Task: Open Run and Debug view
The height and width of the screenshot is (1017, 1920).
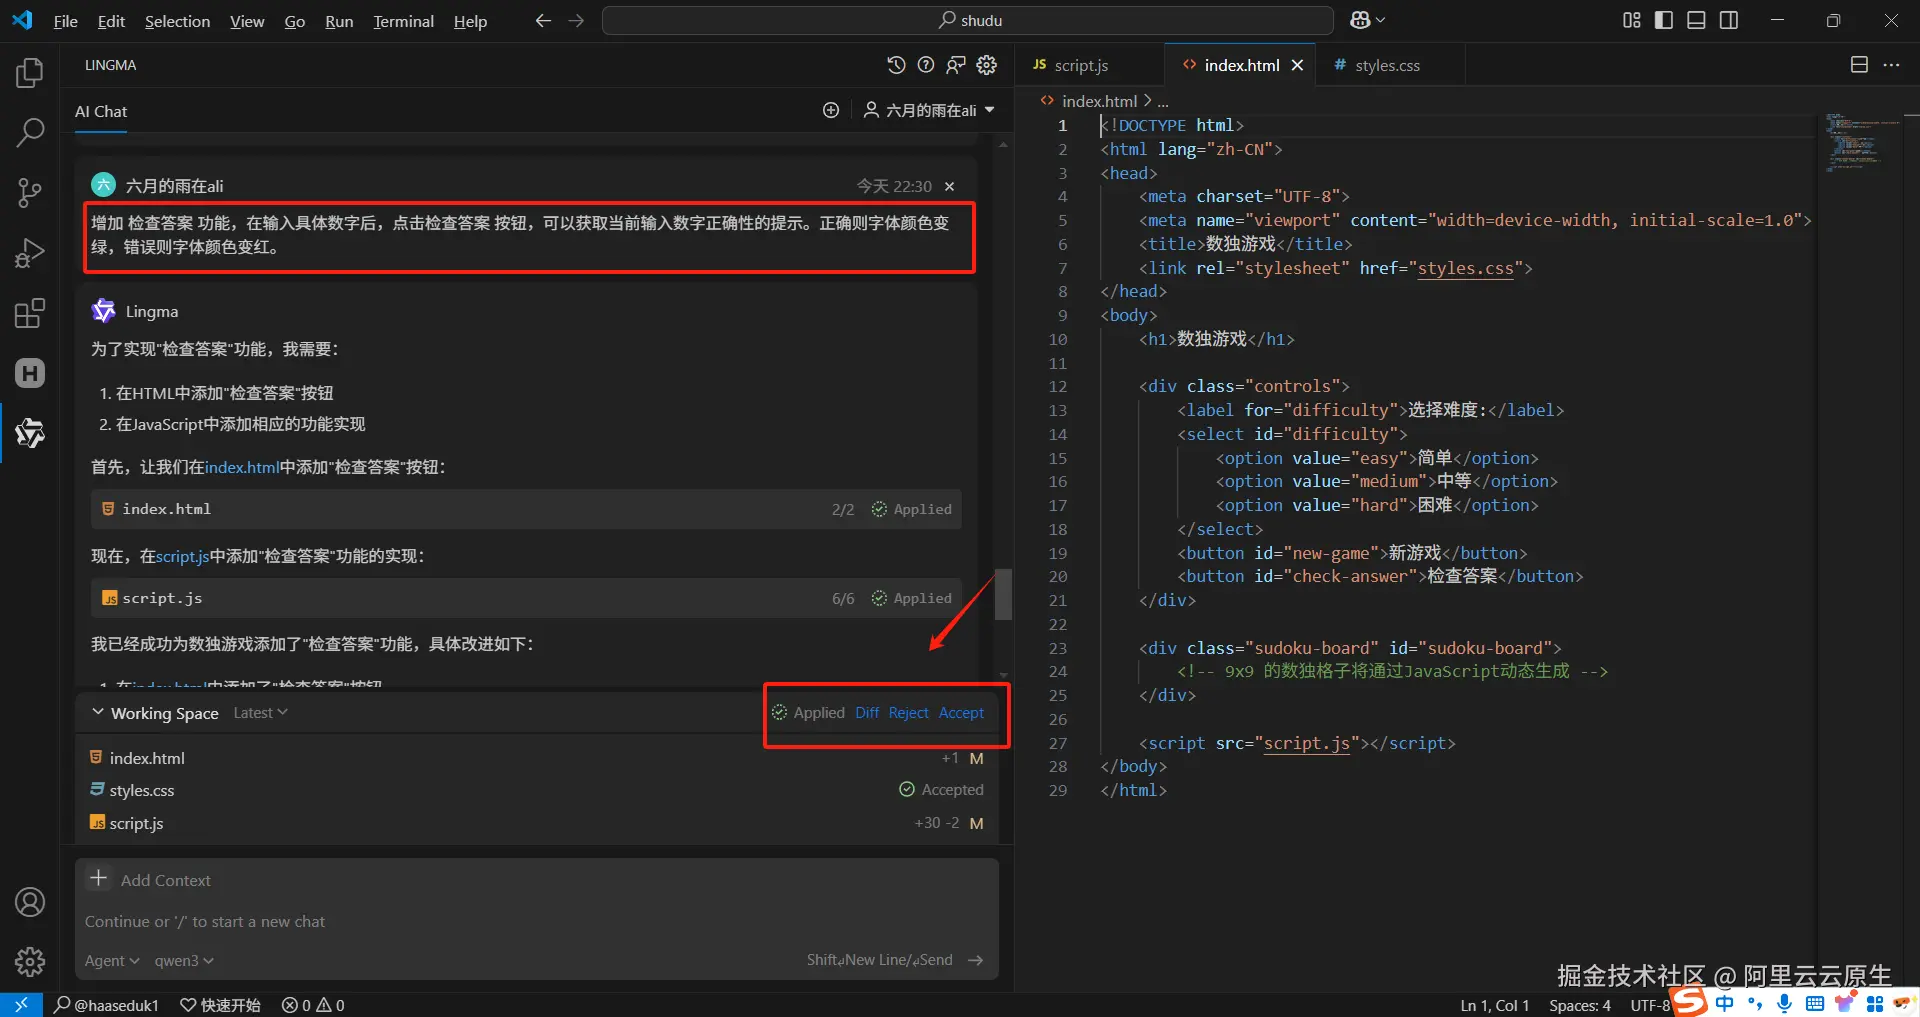Action: [x=30, y=253]
